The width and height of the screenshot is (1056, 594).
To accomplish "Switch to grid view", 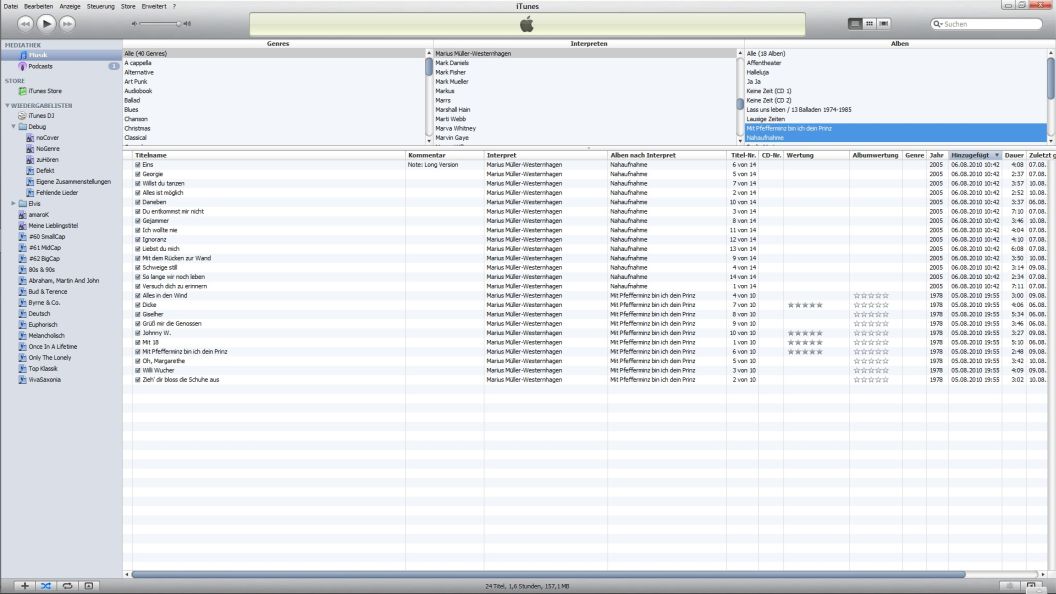I will [x=869, y=23].
